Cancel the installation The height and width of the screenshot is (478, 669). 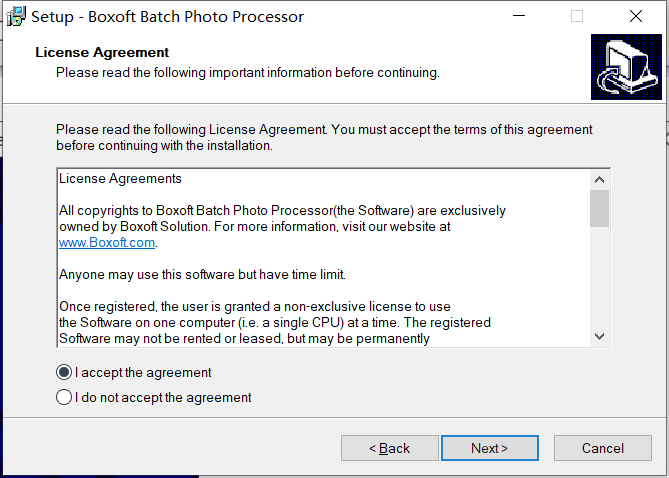click(x=603, y=448)
